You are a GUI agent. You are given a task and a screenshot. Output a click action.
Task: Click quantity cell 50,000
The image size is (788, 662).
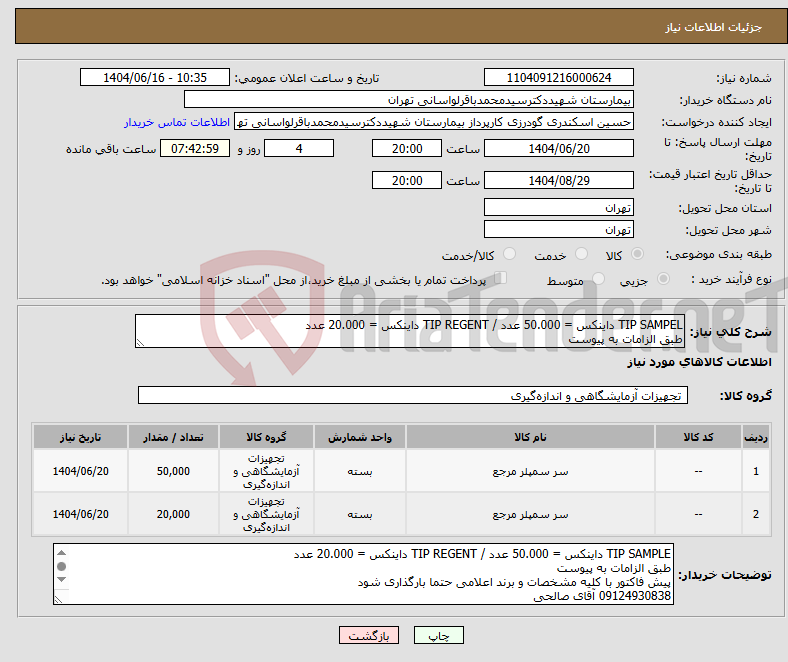pos(173,471)
